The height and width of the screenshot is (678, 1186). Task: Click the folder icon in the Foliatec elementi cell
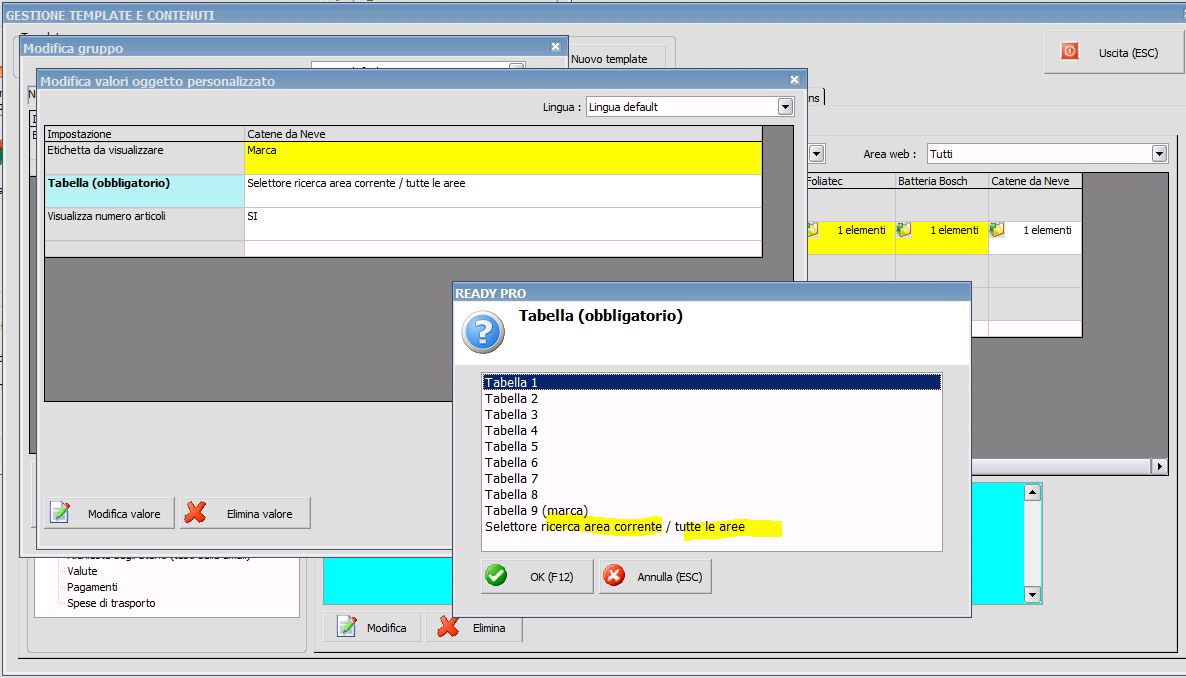[812, 229]
